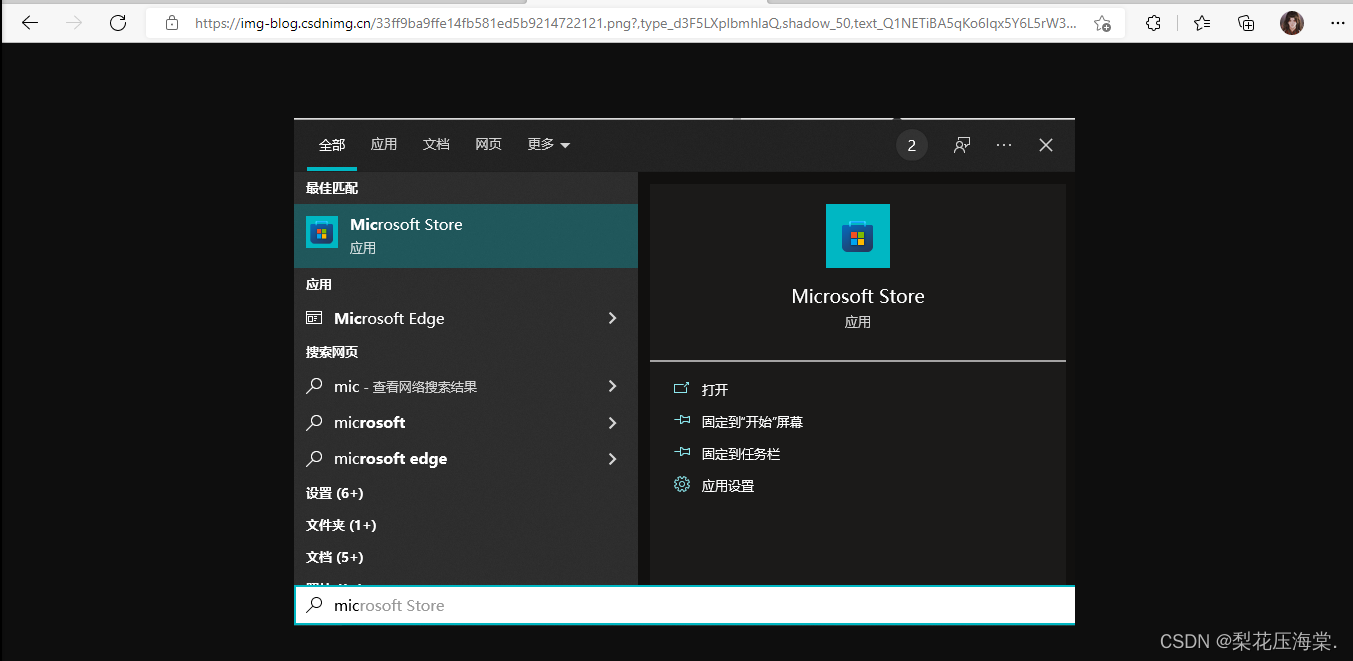Select Microsoft Edge app result

click(x=466, y=318)
